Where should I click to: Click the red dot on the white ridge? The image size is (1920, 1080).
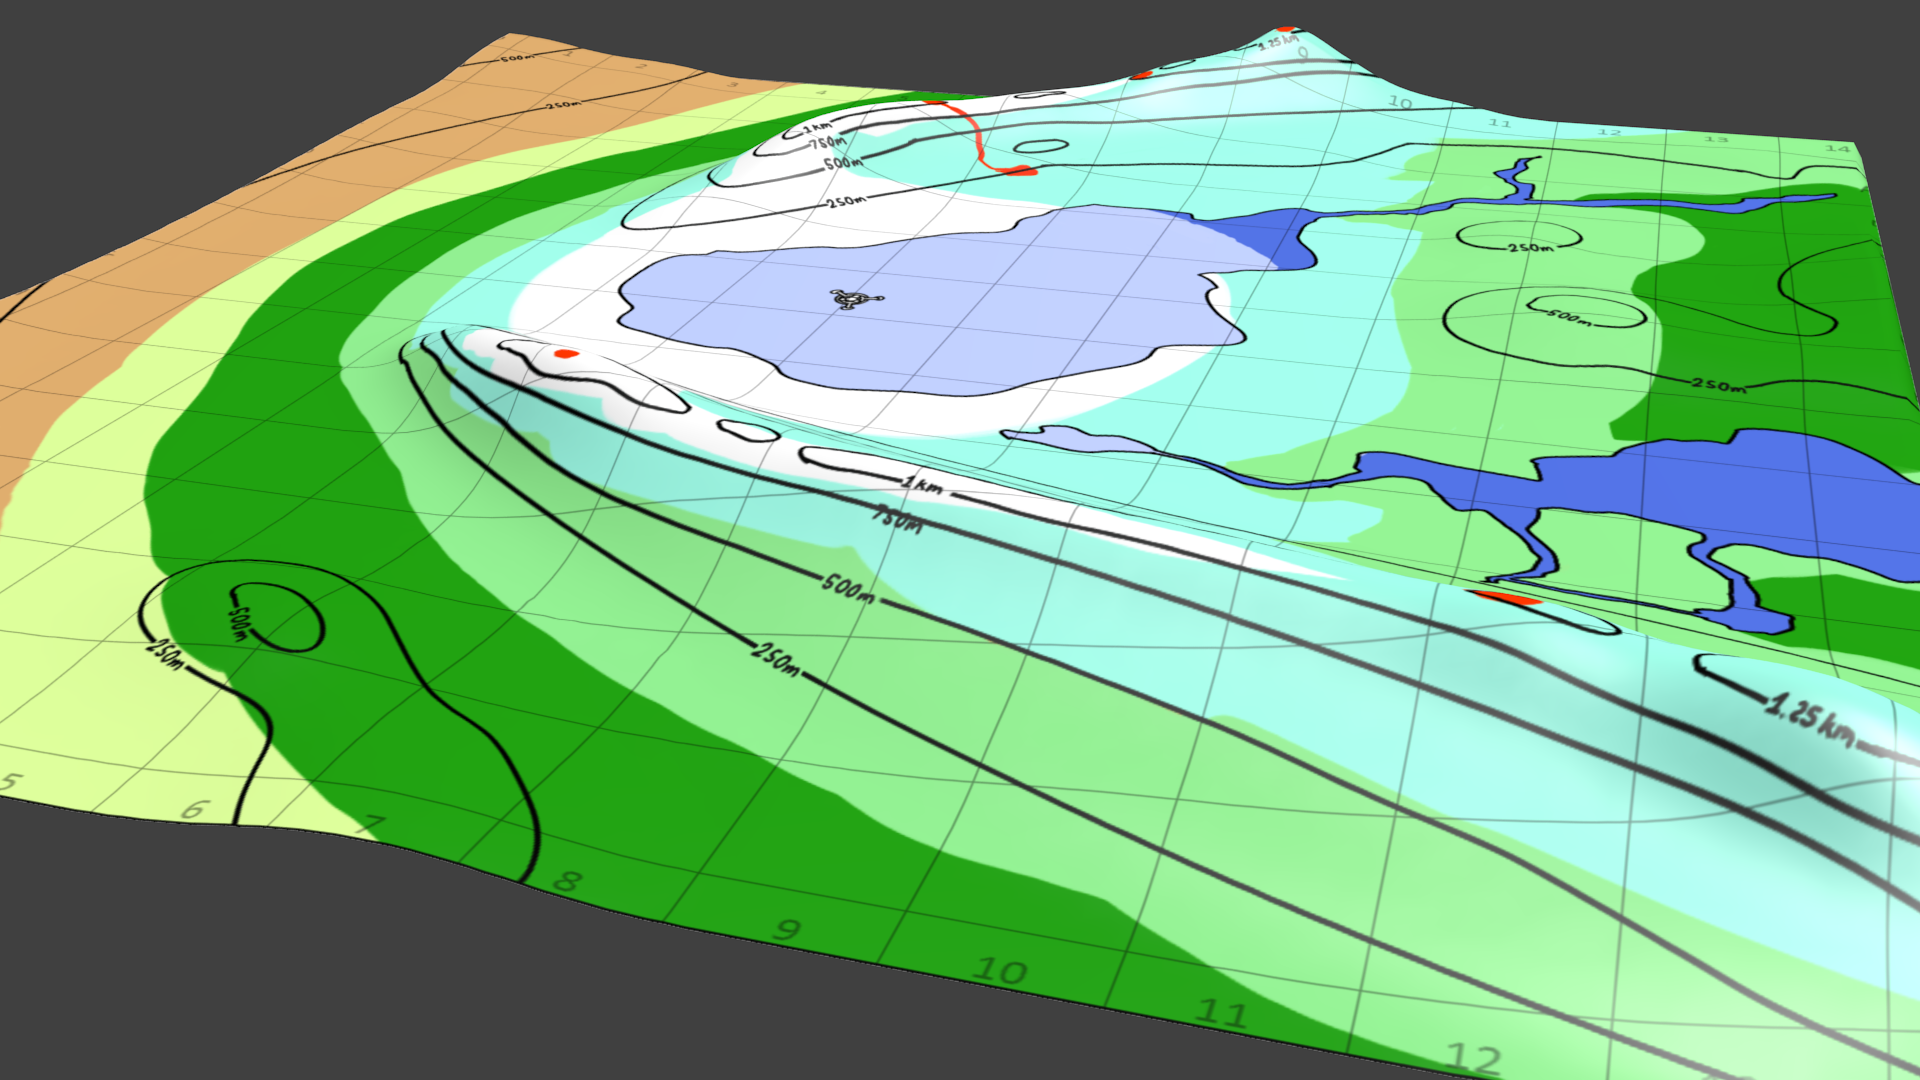coord(565,353)
